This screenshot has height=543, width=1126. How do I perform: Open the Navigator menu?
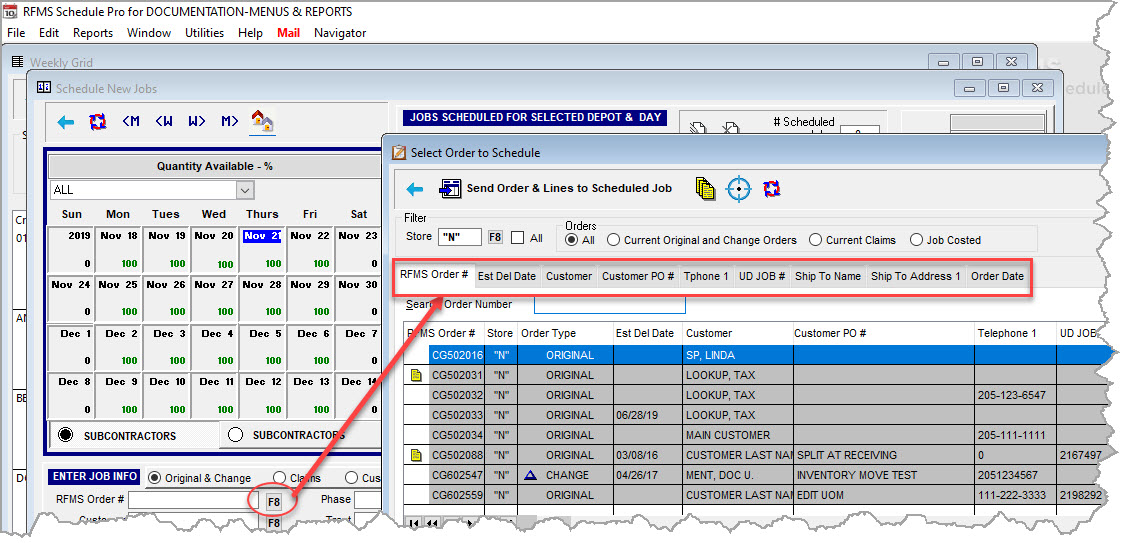point(340,33)
